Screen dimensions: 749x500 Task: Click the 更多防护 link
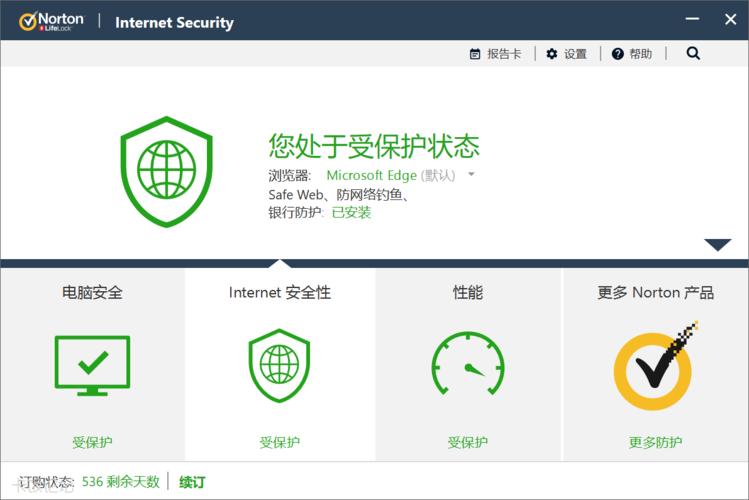655,442
